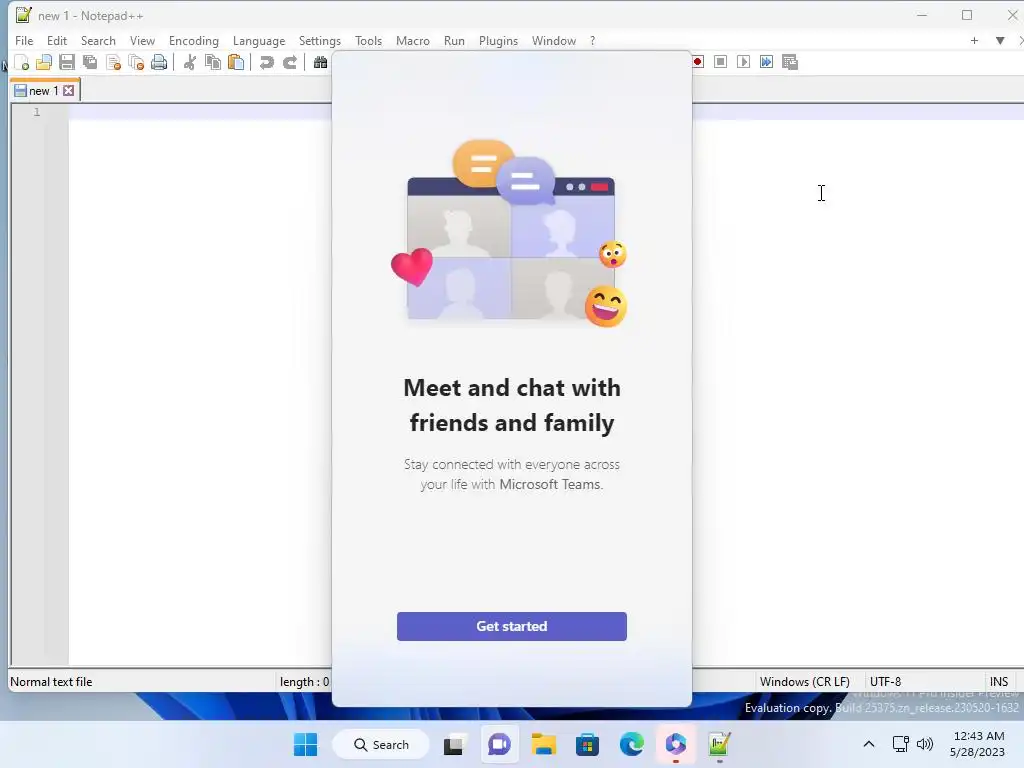
Task: Open Task View from the taskbar
Action: 454,744
